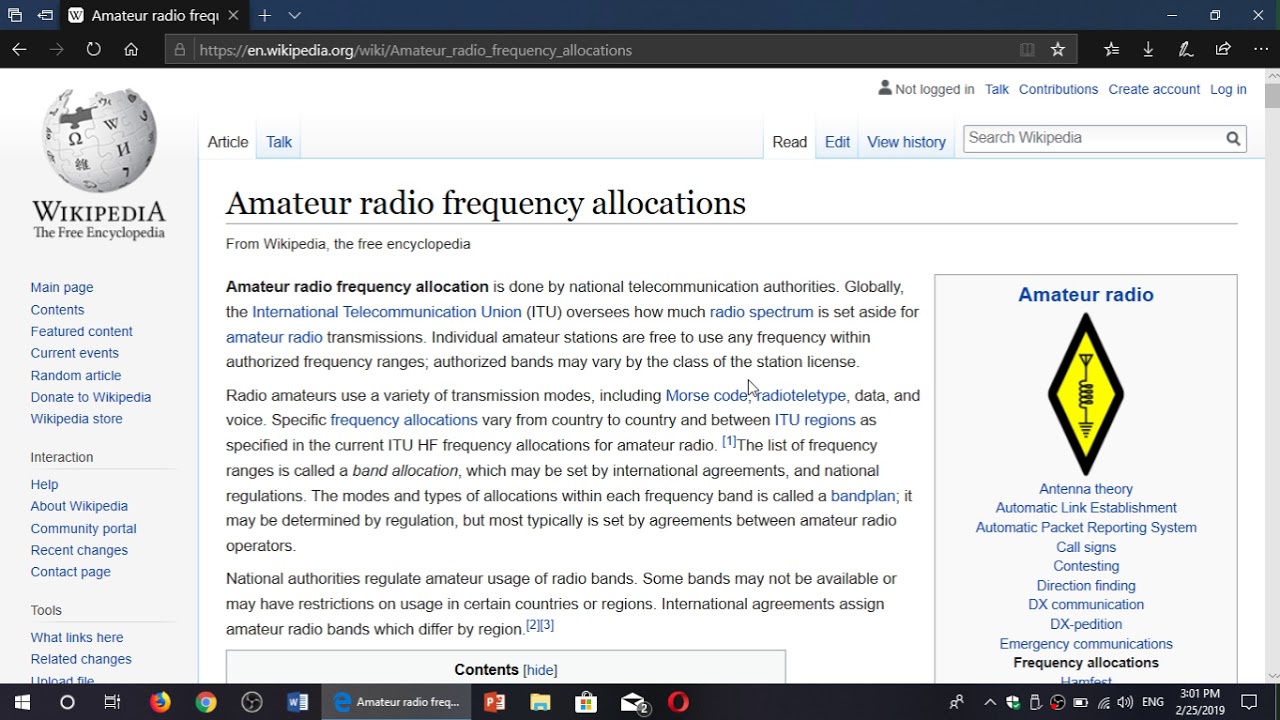This screenshot has height=720, width=1280.
Task: Click the Log in link
Action: 1228,89
